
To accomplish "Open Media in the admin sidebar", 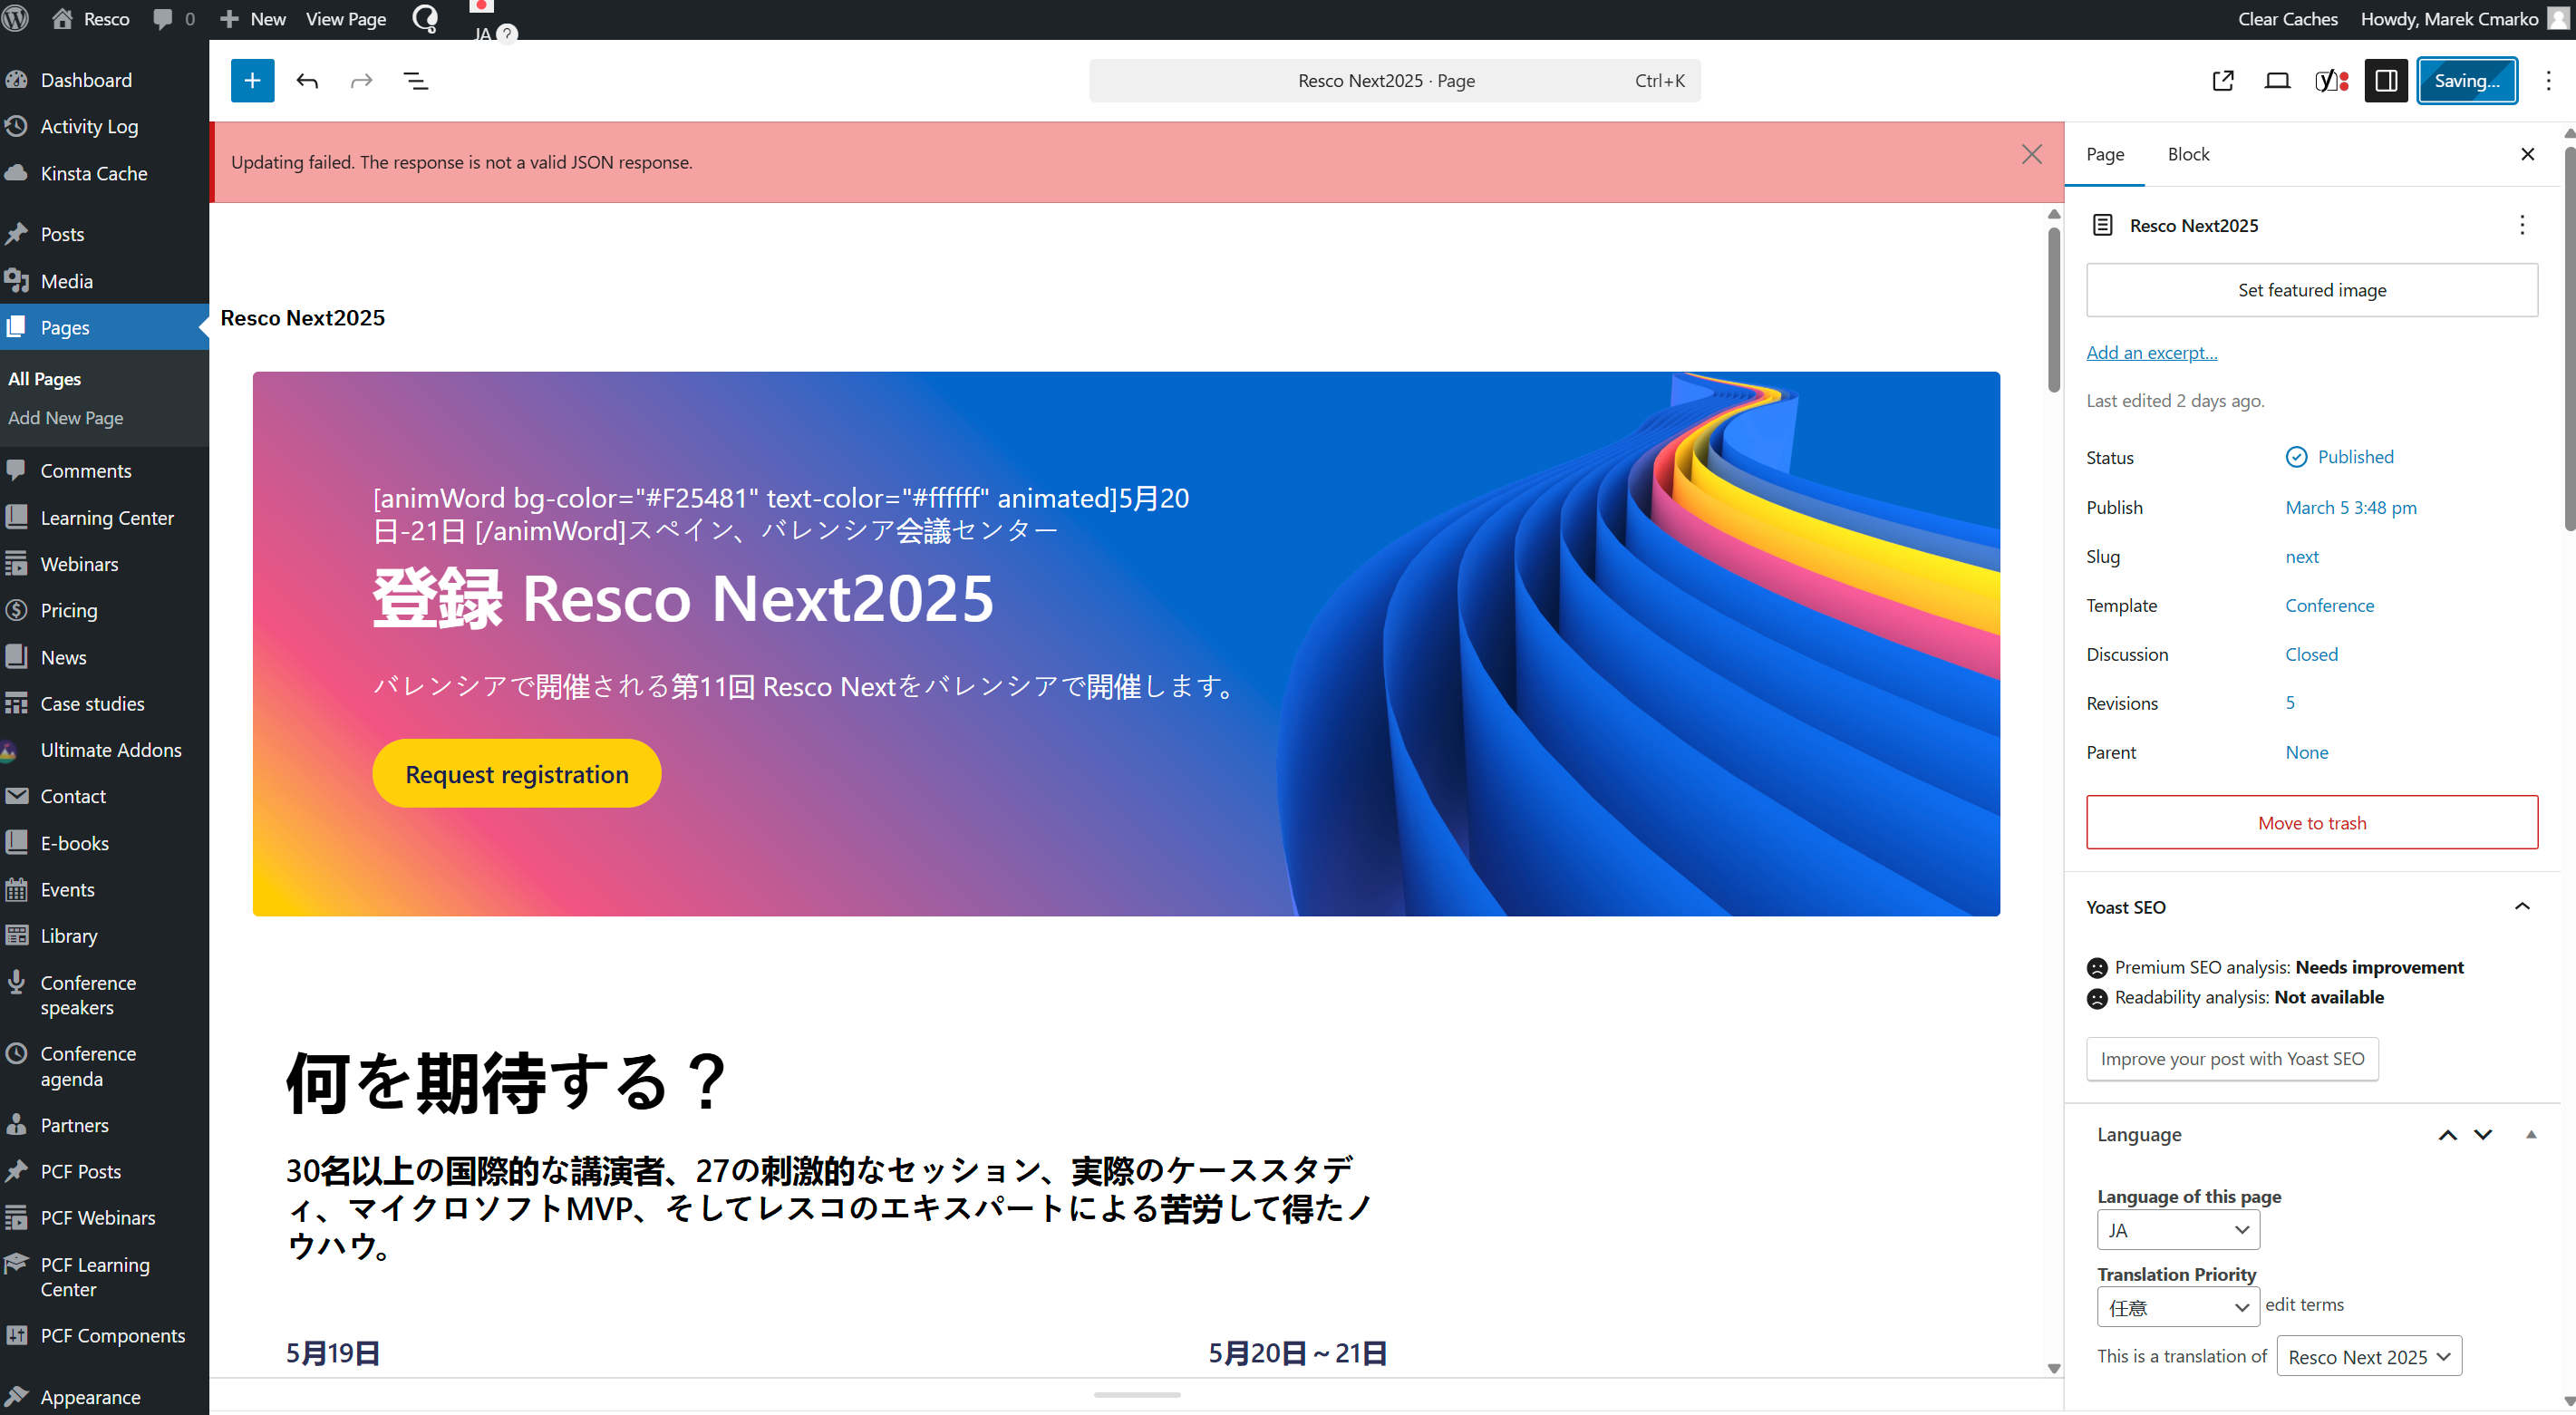I will coord(66,281).
